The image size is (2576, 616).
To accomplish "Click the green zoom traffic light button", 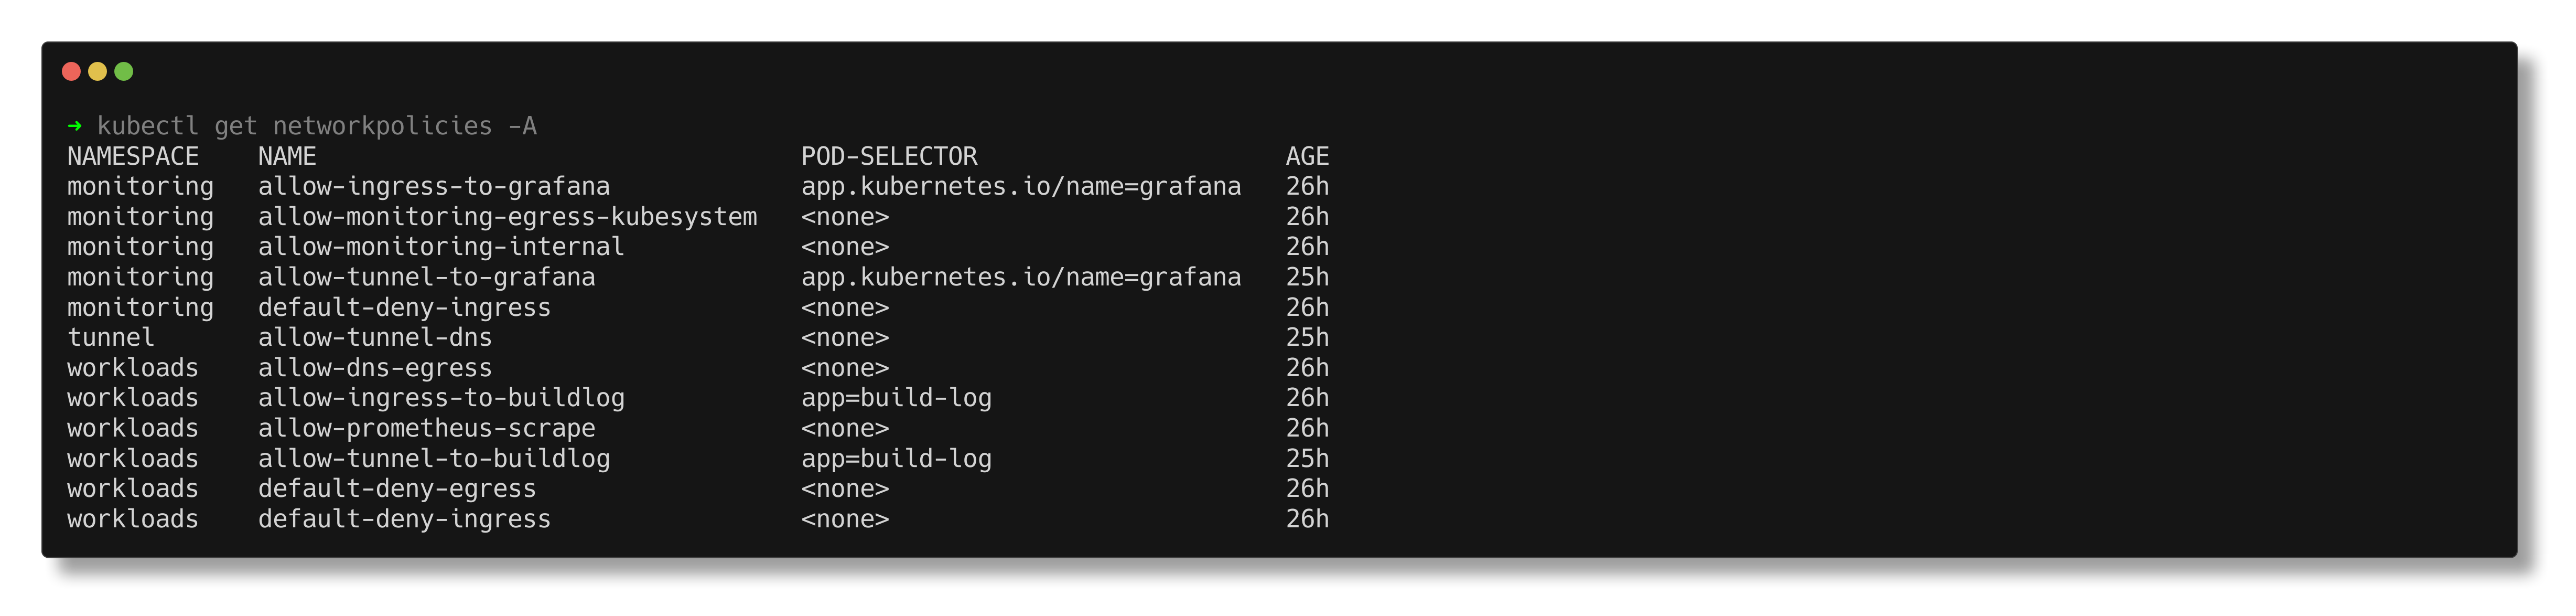I will [123, 71].
